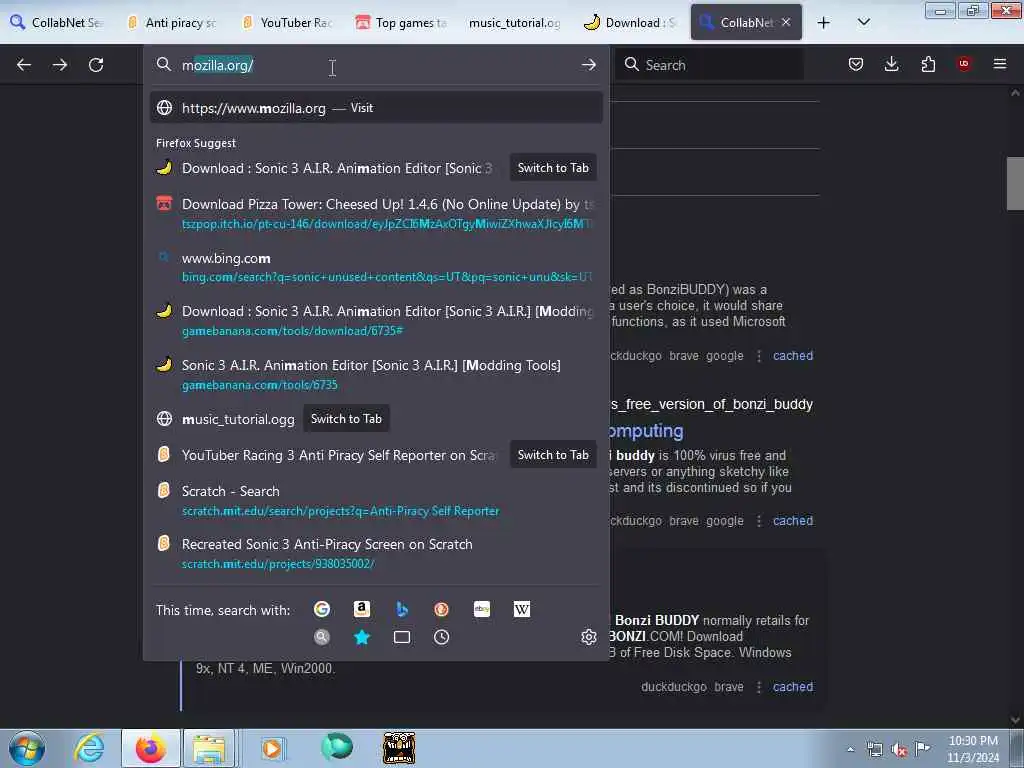Switch to the first CollabNet Search tab
Screen dimensions: 1024x768
pos(59,22)
